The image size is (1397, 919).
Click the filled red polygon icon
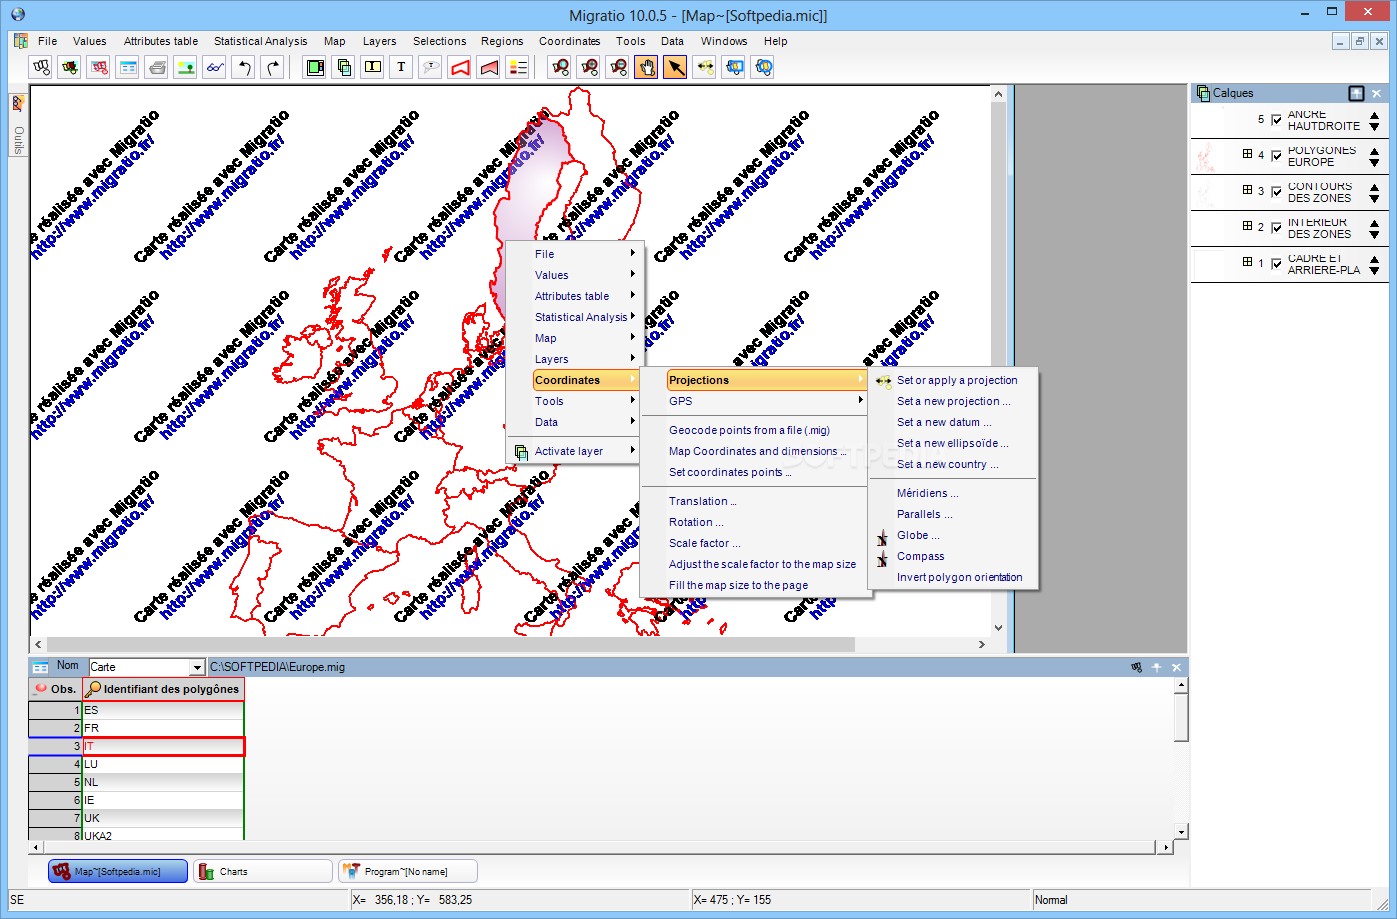coord(488,67)
